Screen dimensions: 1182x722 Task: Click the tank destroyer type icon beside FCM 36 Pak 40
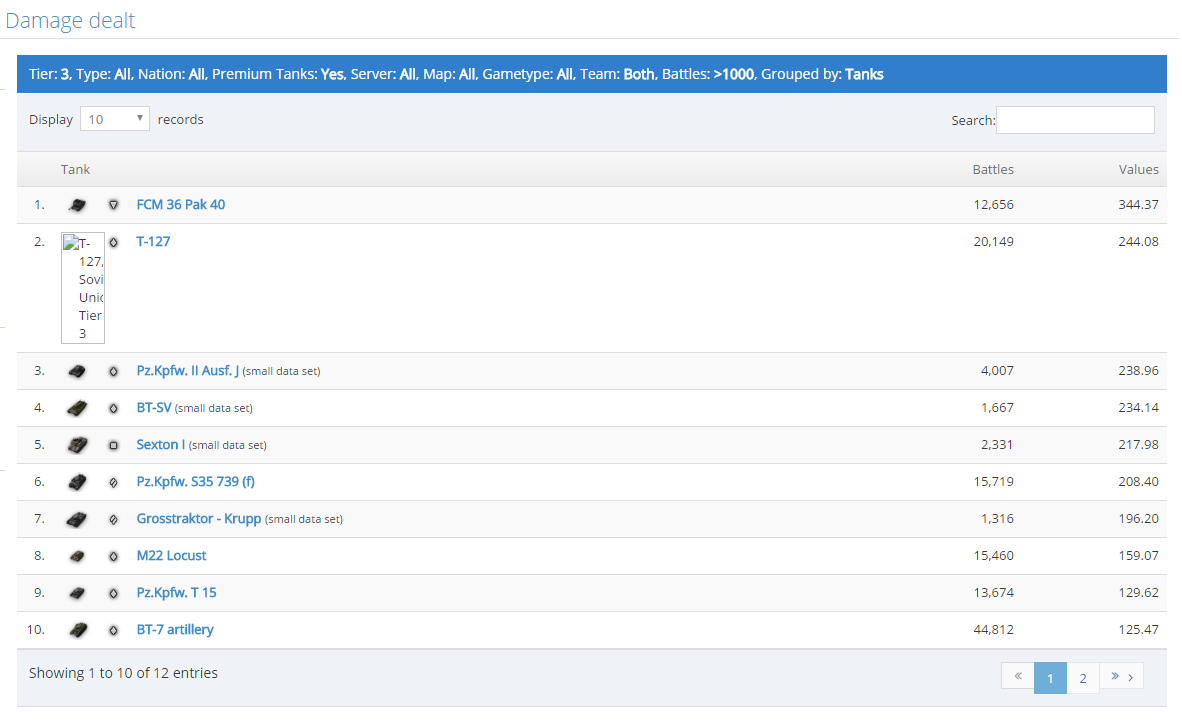point(113,205)
